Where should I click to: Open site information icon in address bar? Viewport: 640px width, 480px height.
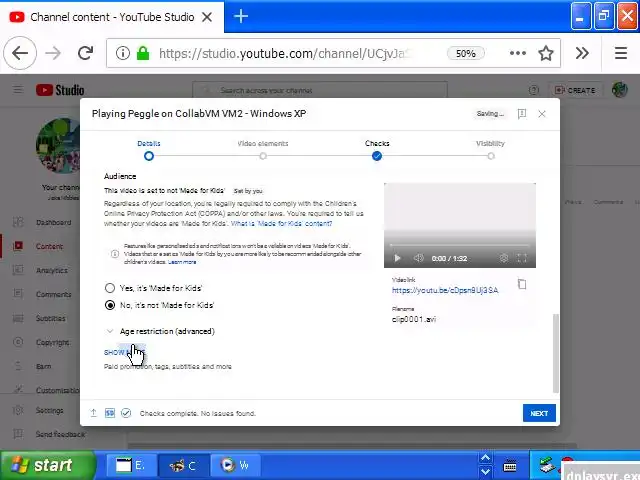[122, 53]
